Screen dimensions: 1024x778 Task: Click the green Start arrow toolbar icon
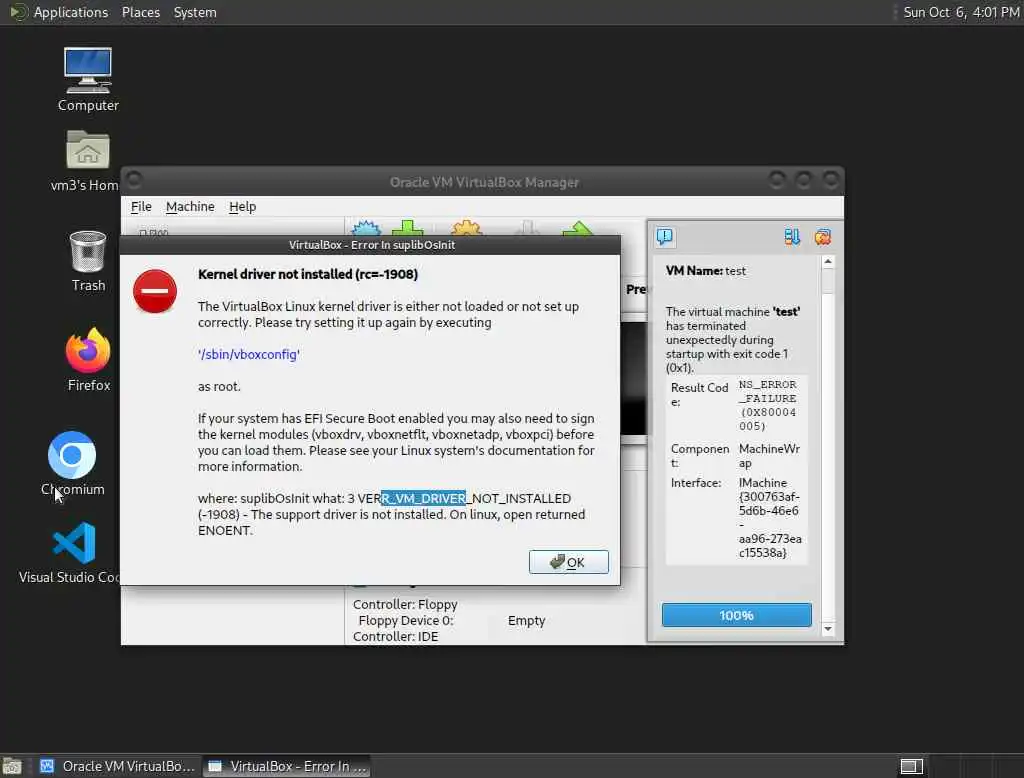pyautogui.click(x=577, y=228)
